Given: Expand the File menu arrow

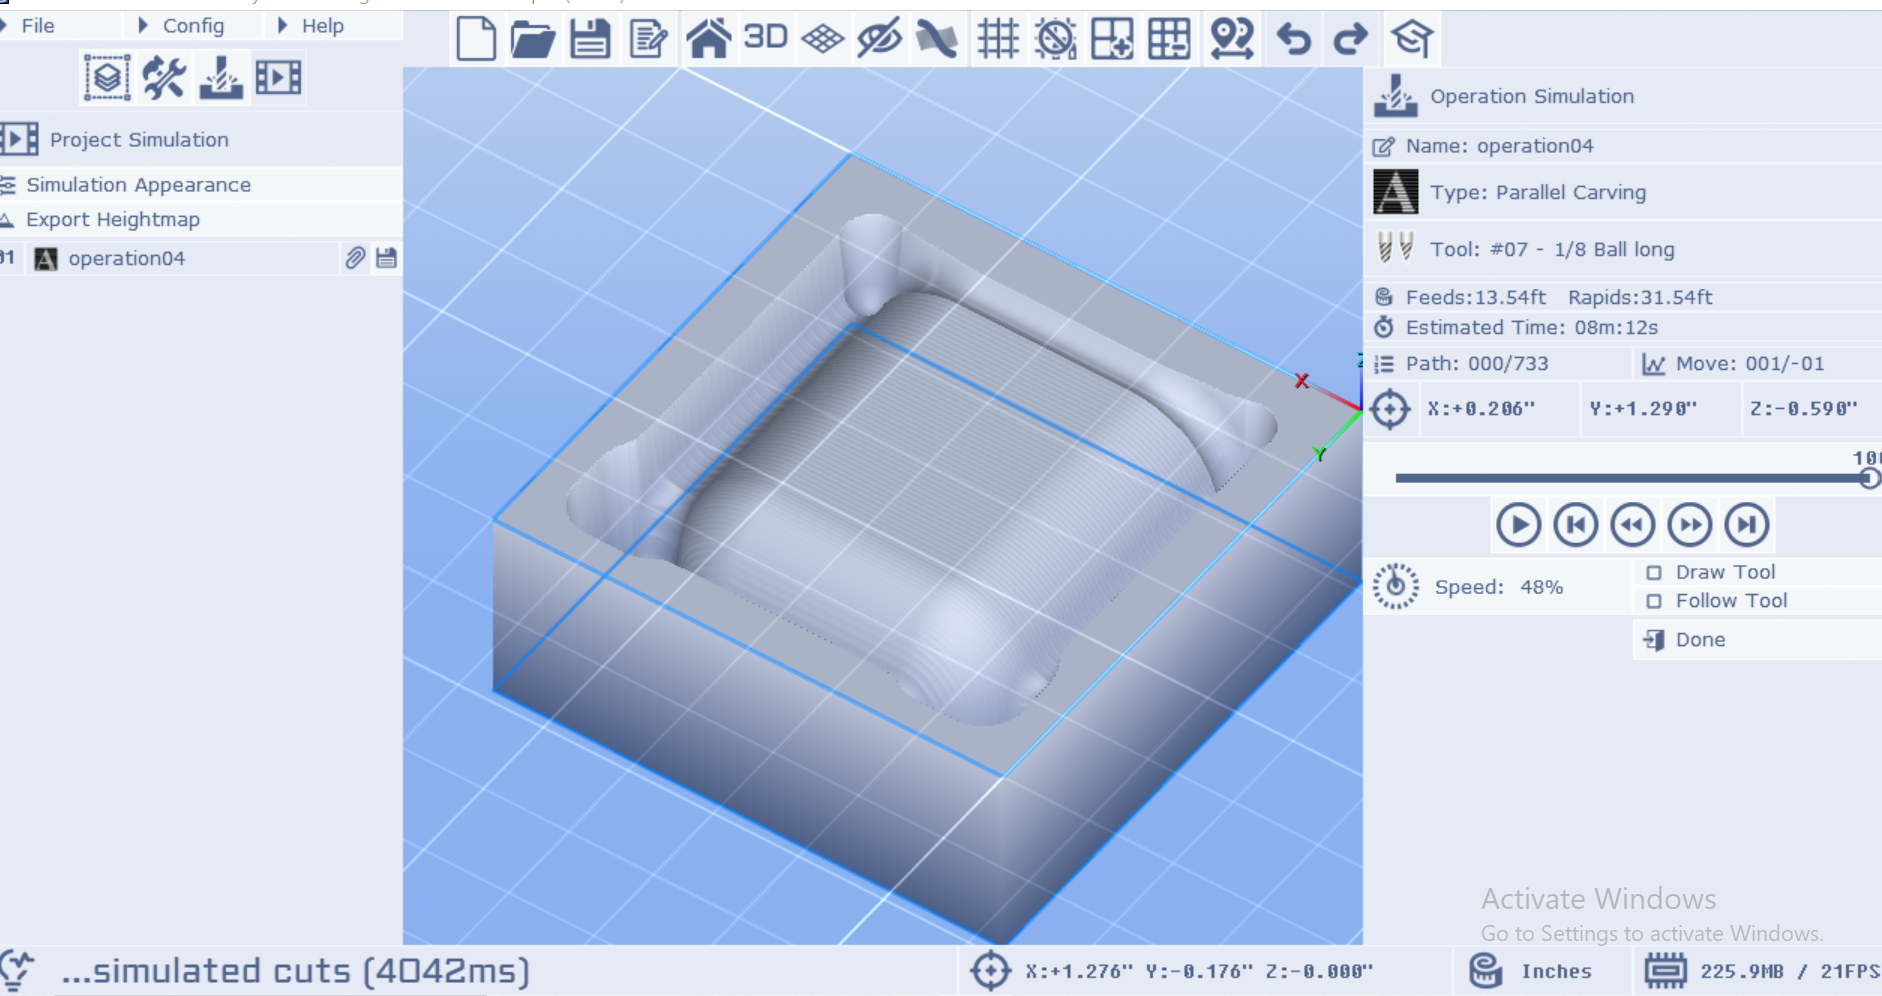Looking at the screenshot, I should [x=4, y=26].
